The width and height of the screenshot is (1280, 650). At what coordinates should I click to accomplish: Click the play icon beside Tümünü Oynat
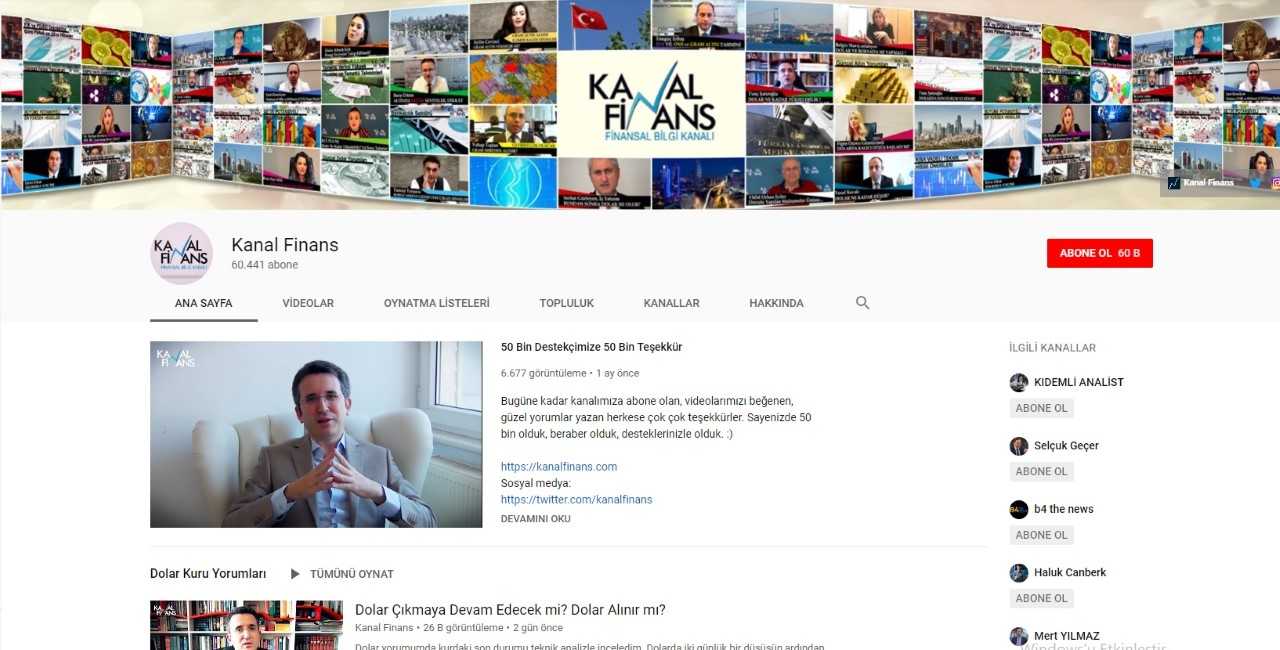[x=295, y=574]
